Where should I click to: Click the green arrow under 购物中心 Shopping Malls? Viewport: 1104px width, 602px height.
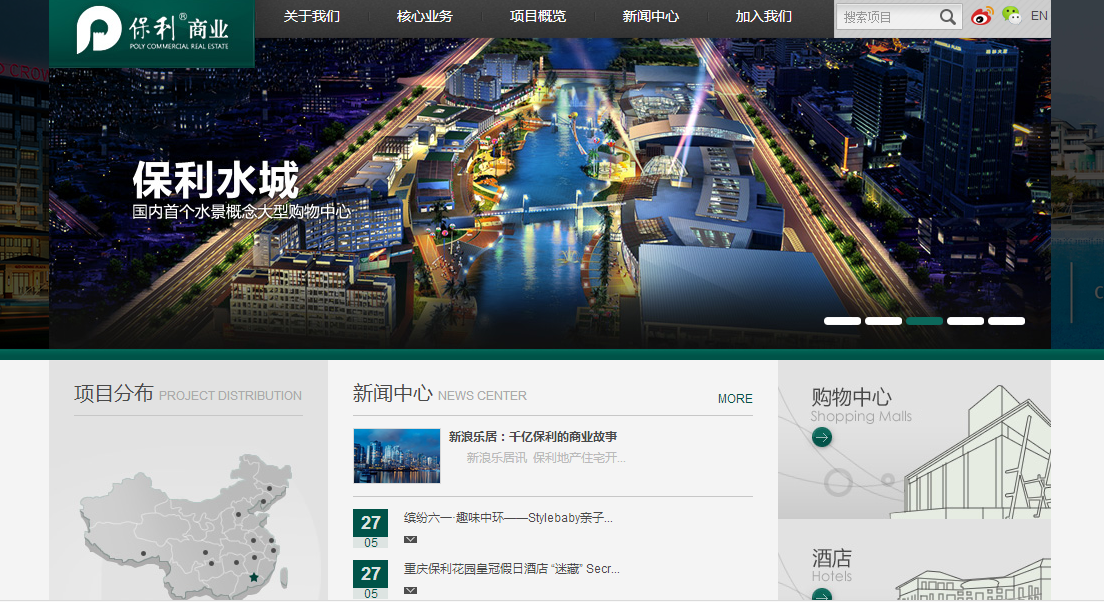822,437
